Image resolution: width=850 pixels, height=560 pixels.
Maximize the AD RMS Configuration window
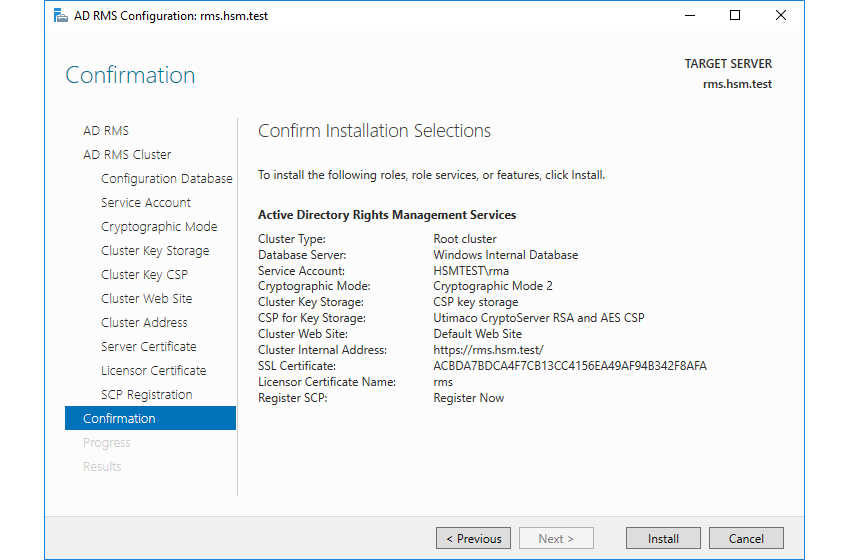tap(735, 16)
